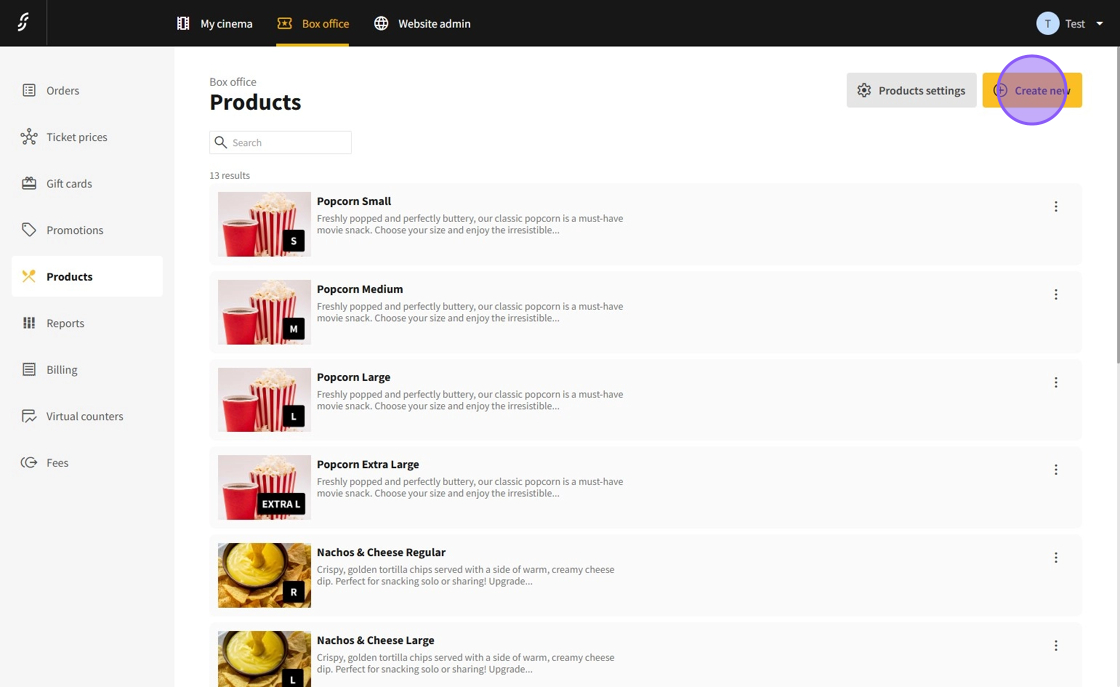This screenshot has width=1120, height=687.
Task: Open options menu for Popcorn Small
Action: tap(1055, 207)
